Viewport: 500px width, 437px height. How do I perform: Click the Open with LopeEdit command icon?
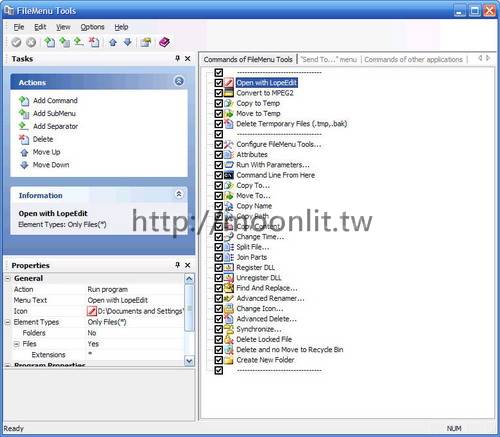point(229,83)
